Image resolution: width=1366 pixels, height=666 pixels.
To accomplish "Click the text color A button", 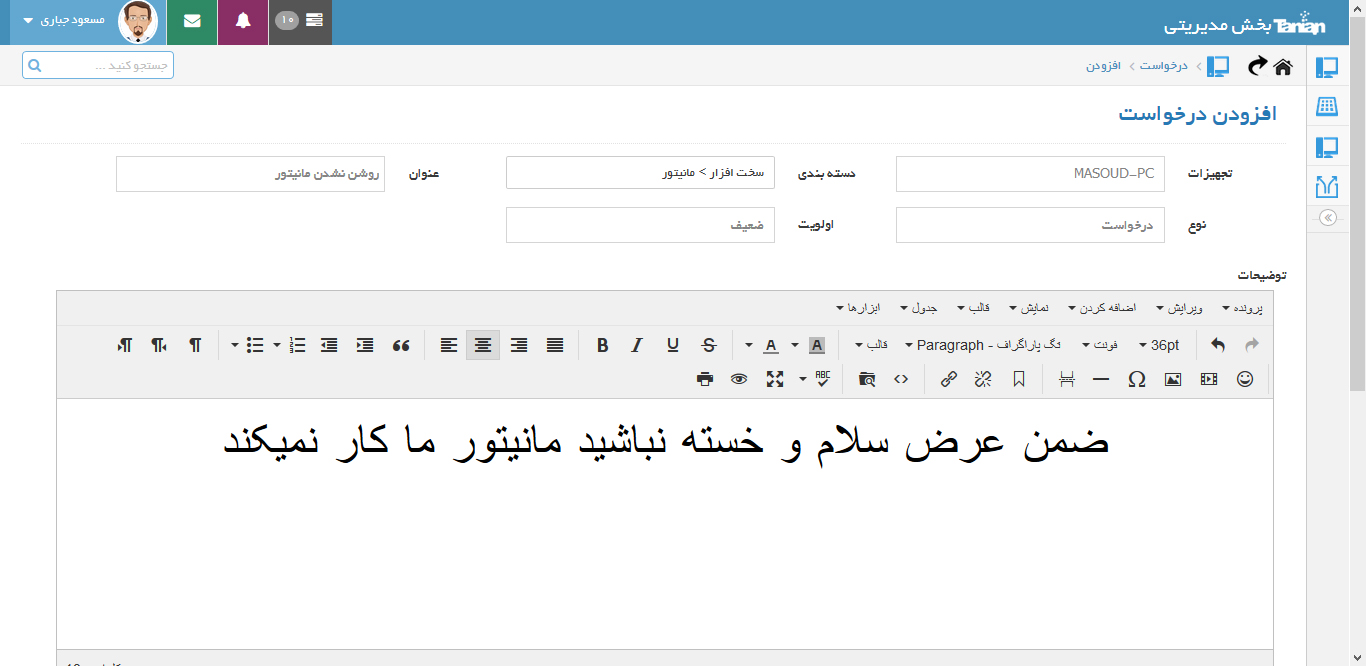I will click(770, 345).
